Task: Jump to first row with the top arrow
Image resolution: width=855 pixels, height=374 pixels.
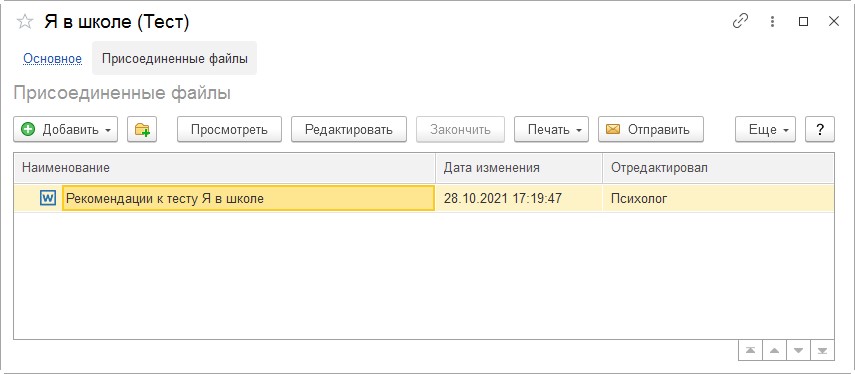Action: point(750,350)
